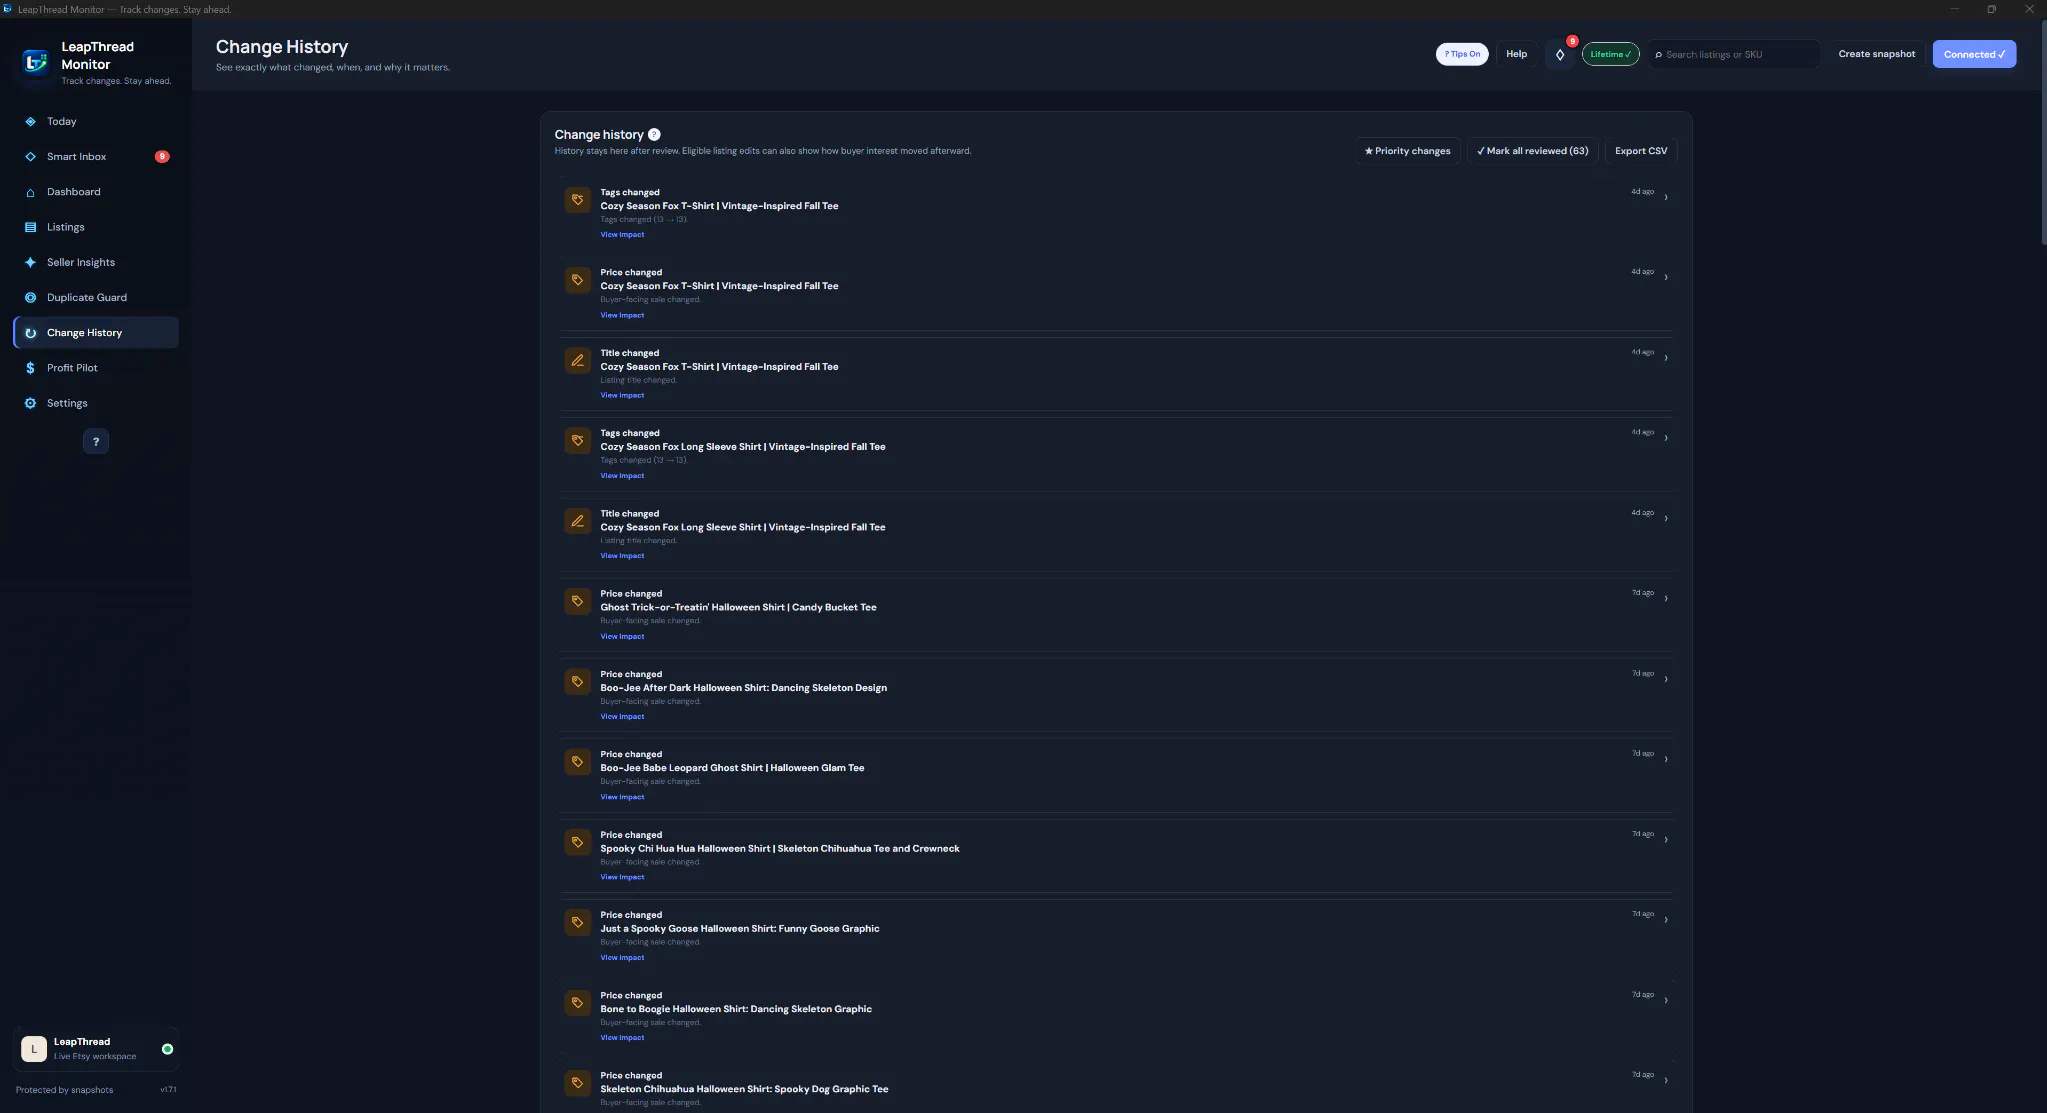Expand the Just a Spooky Goose row chevron
Screen dimensions: 2047x1113
[x=1665, y=920]
